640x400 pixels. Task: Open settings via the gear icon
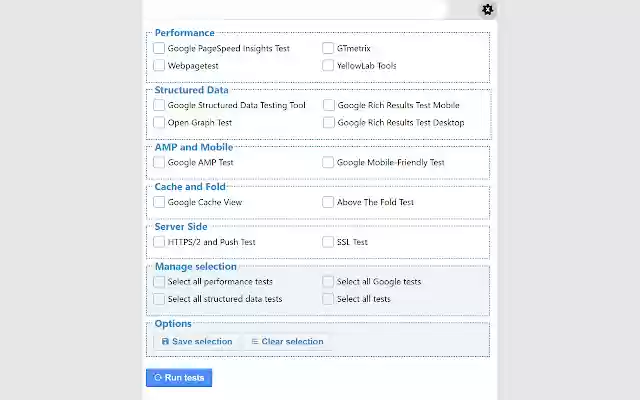point(487,10)
